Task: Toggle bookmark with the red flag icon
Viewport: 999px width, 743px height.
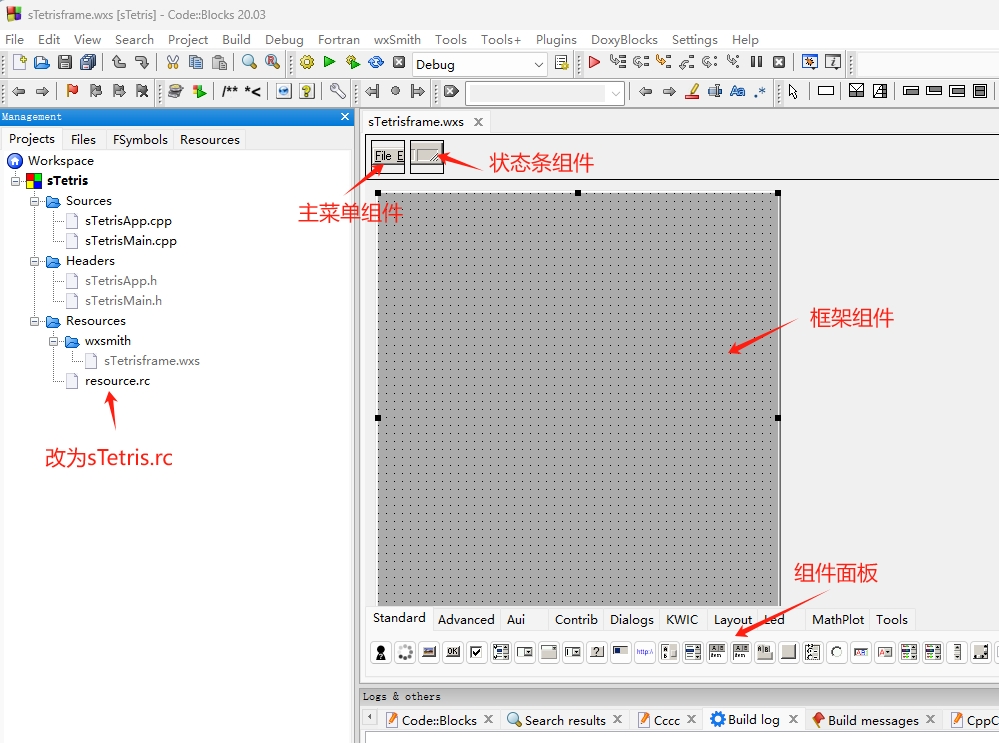Action: (x=72, y=91)
